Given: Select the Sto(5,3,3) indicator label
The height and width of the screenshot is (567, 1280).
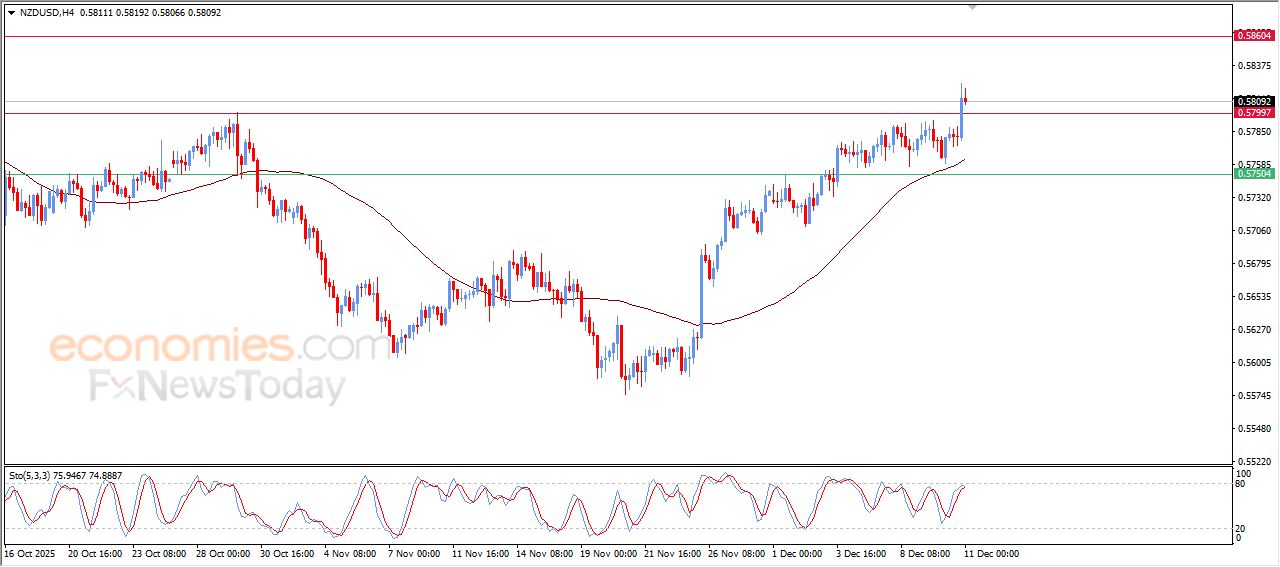Looking at the screenshot, I should (32, 476).
